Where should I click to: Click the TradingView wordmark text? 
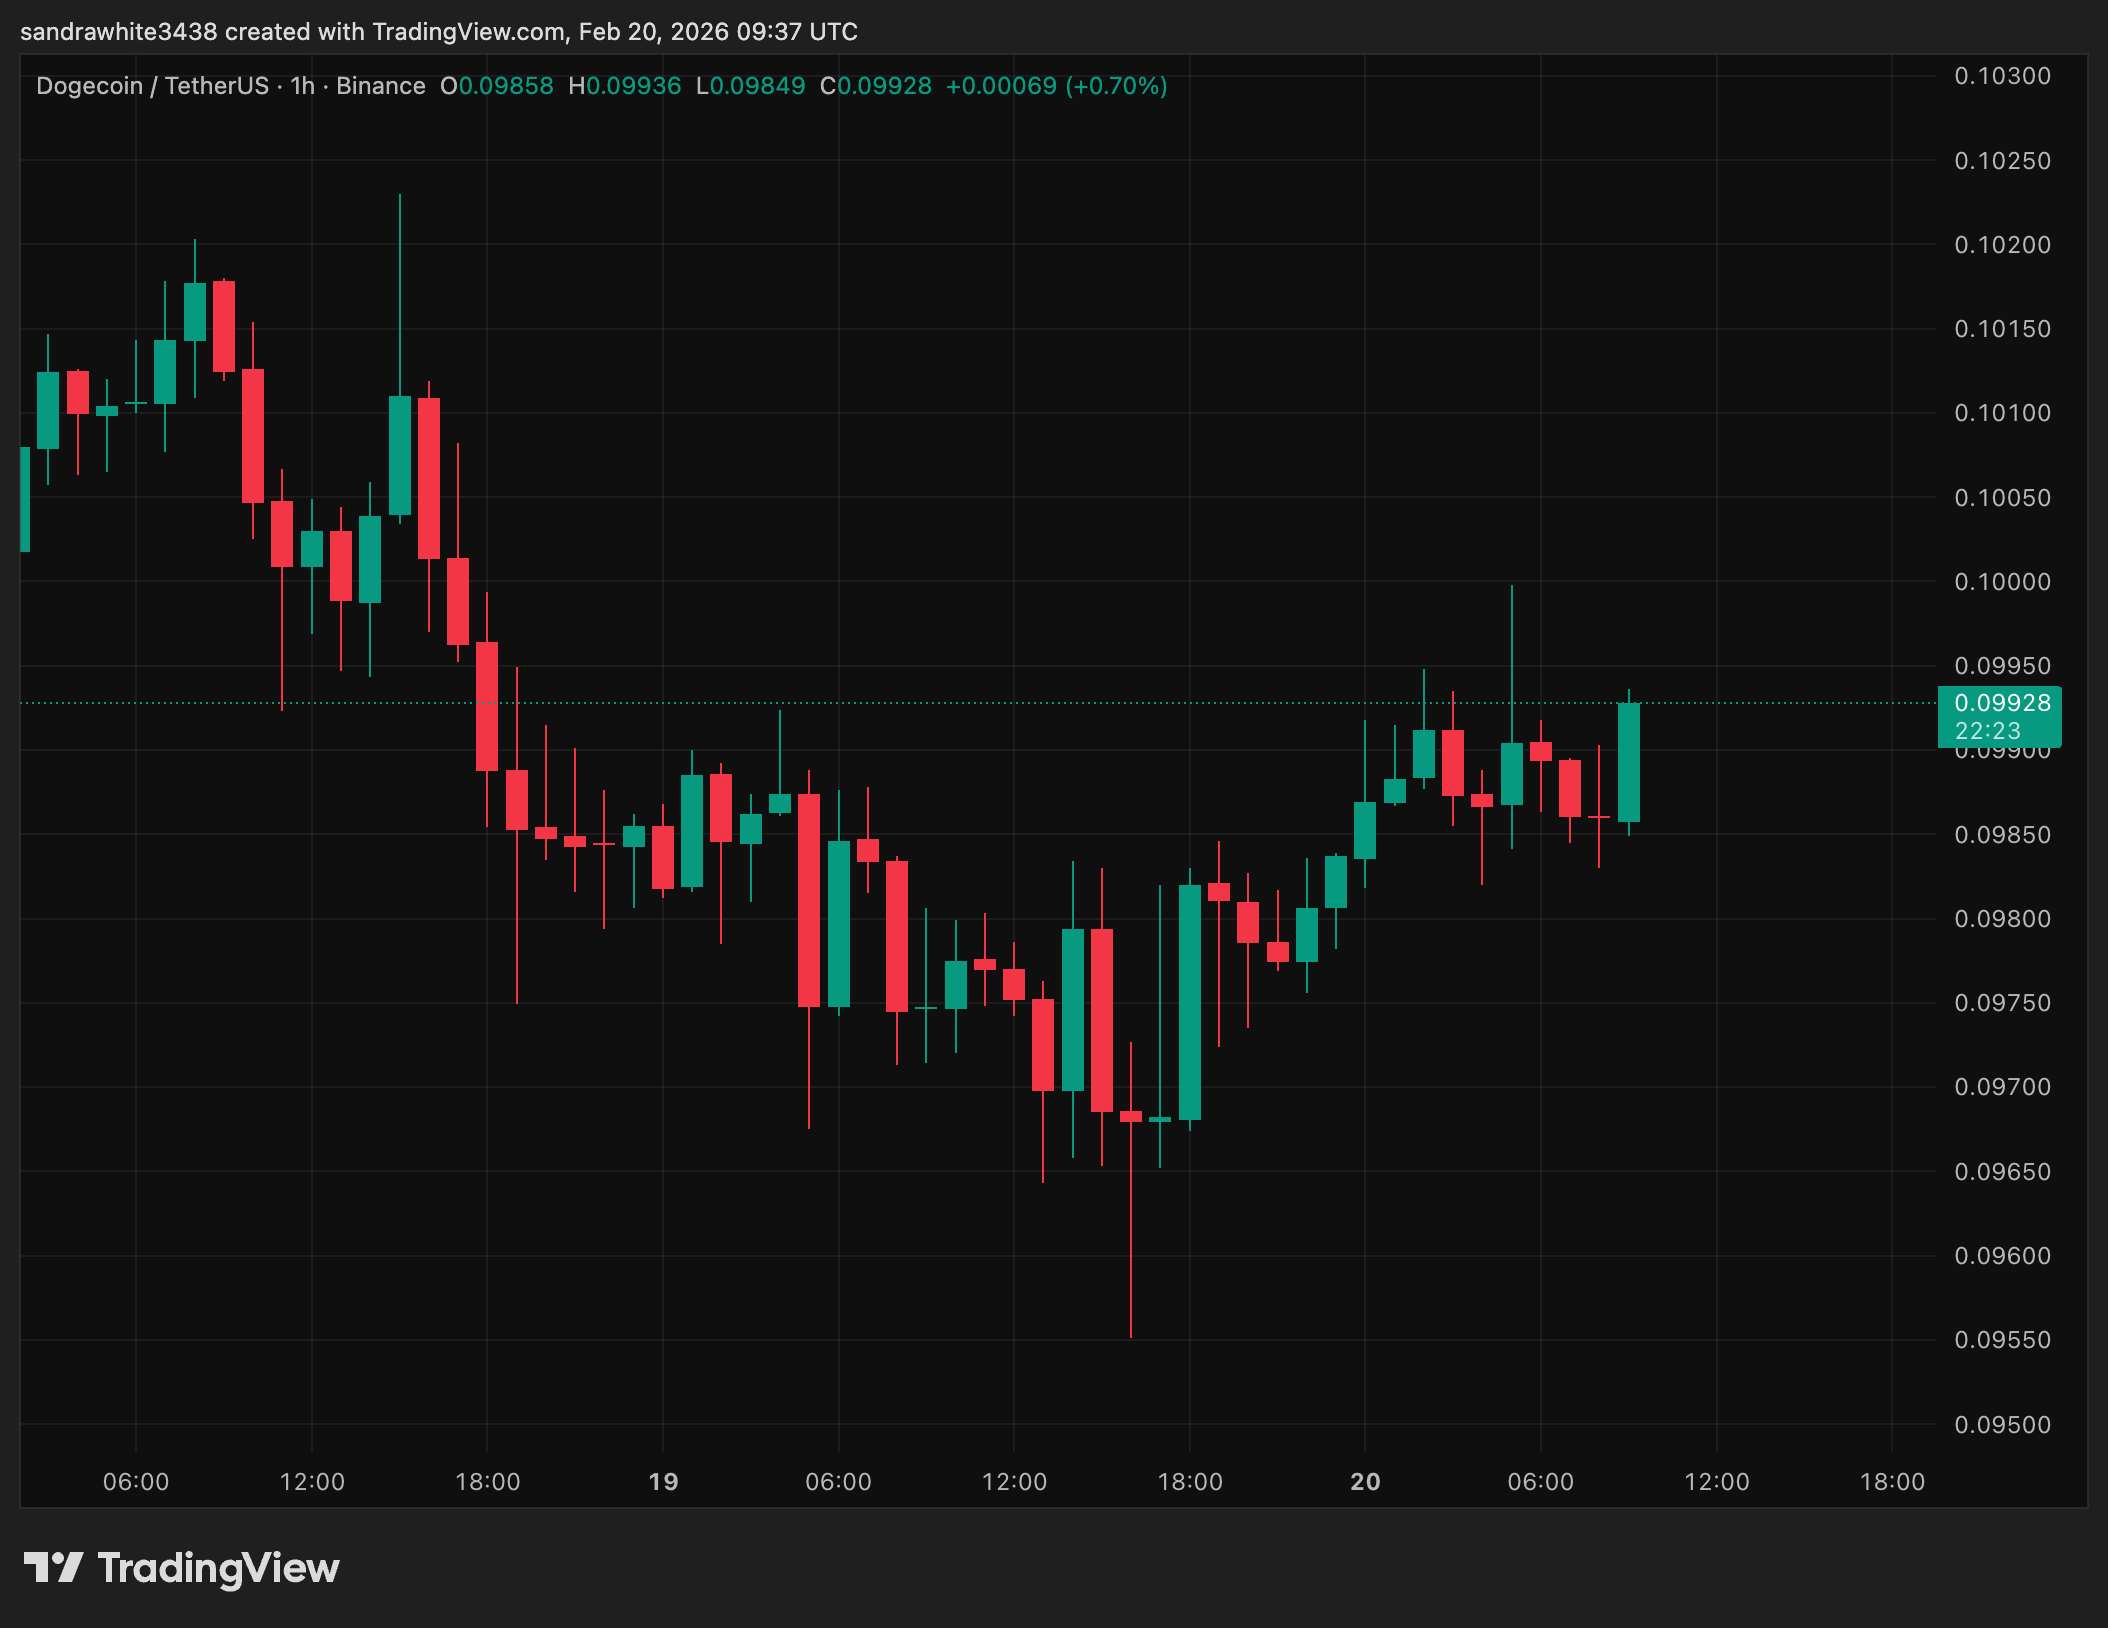(x=218, y=1568)
